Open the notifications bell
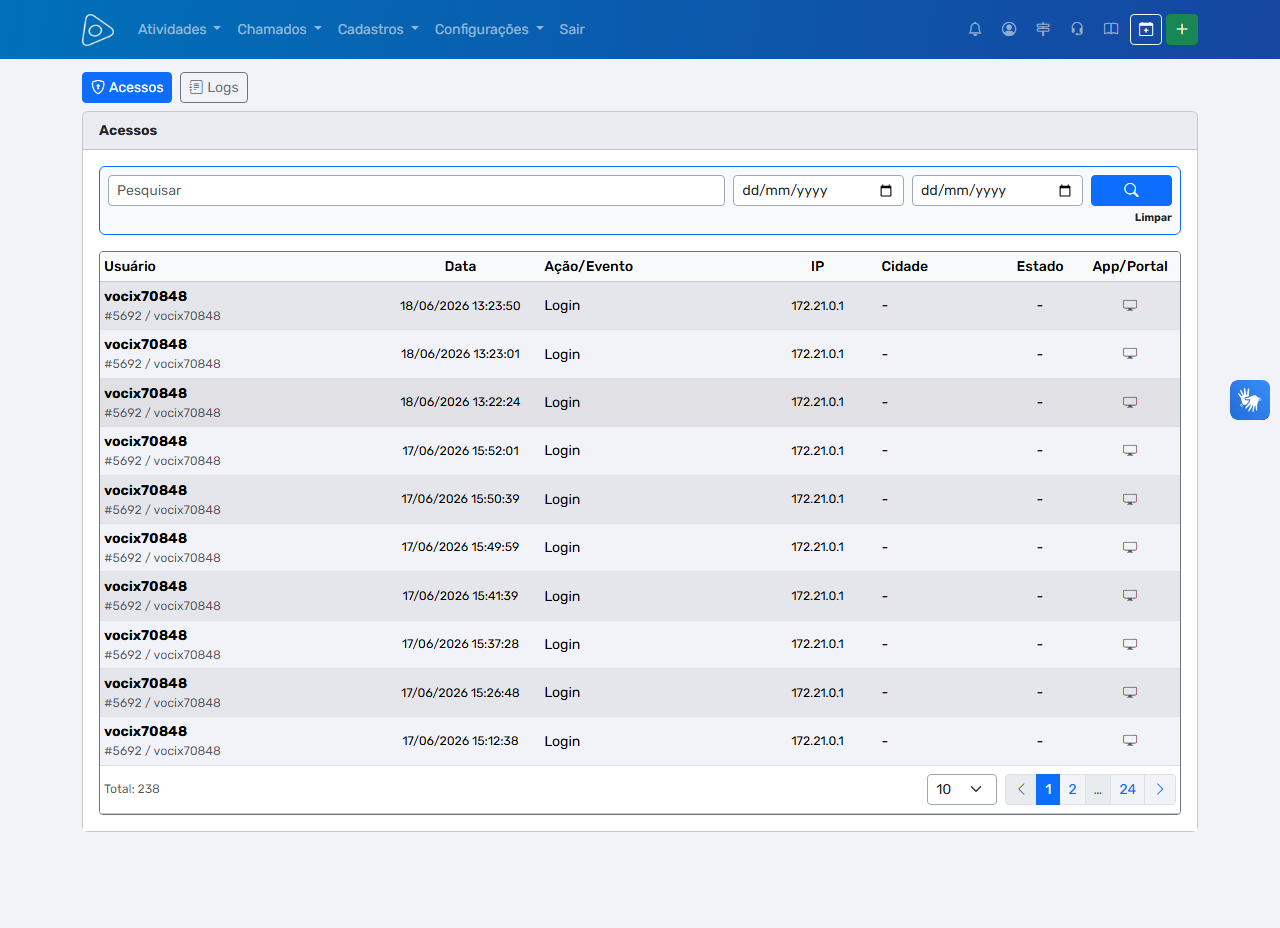 (x=975, y=30)
